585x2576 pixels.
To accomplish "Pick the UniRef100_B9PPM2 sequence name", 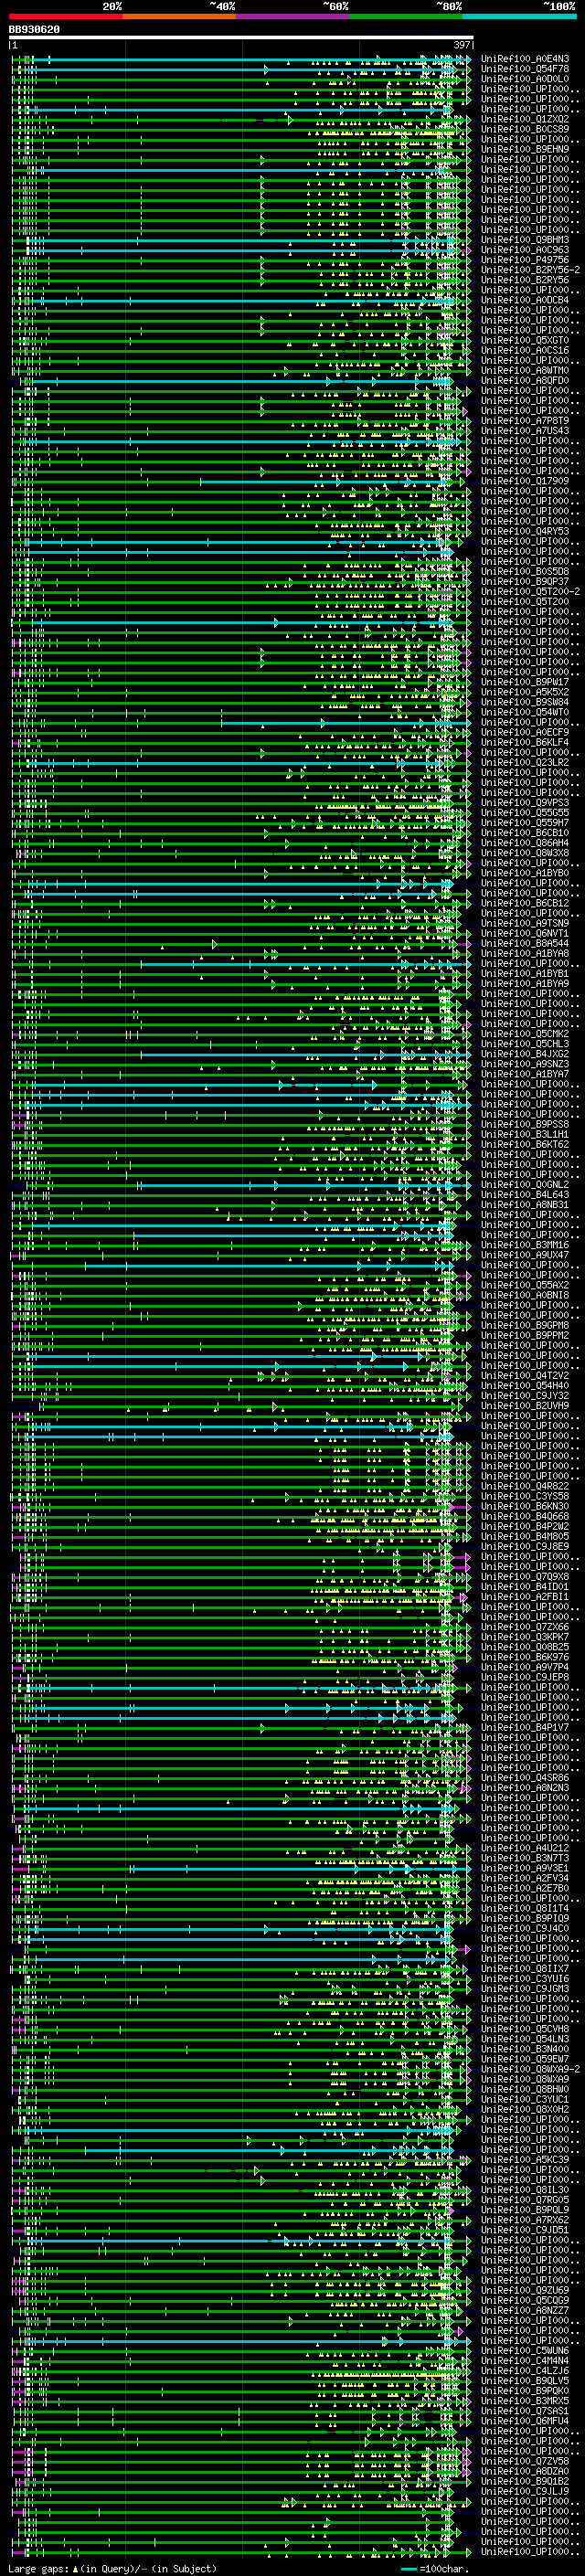I will pyautogui.click(x=524, y=1335).
